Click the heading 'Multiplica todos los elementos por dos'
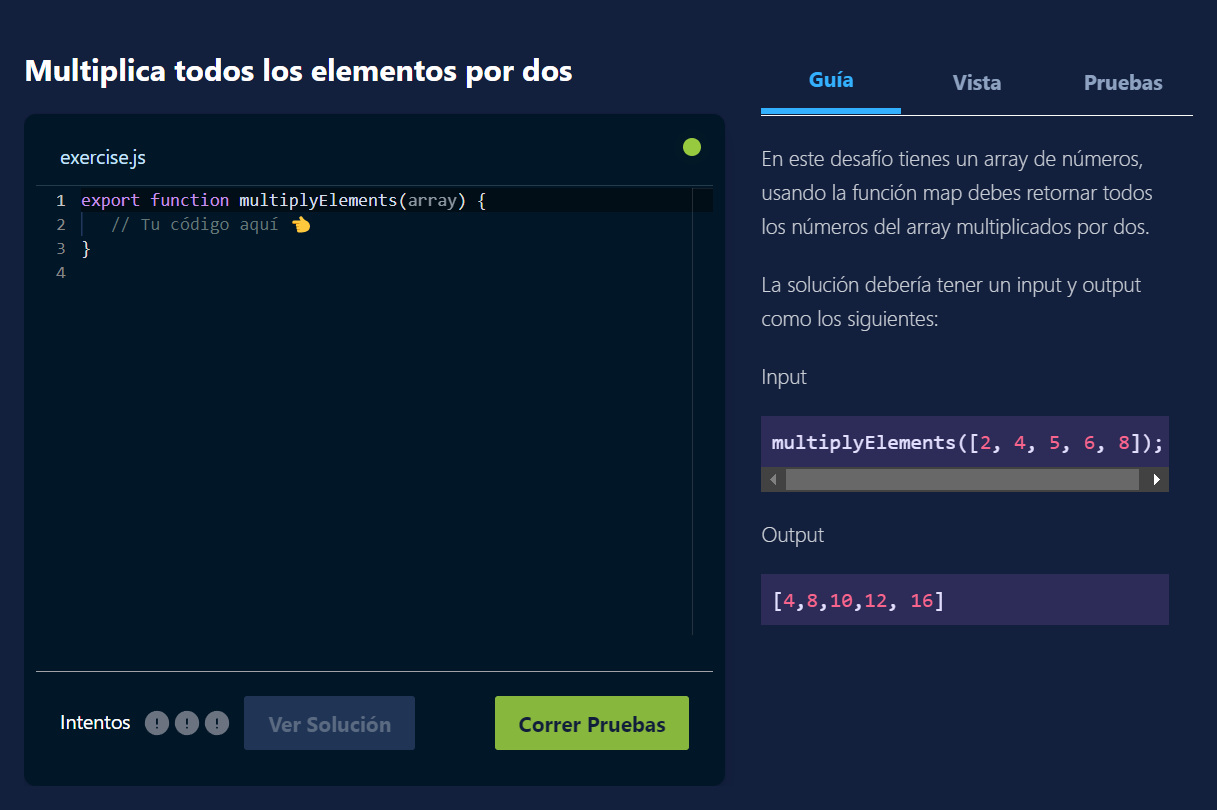1217x810 pixels. tap(298, 71)
